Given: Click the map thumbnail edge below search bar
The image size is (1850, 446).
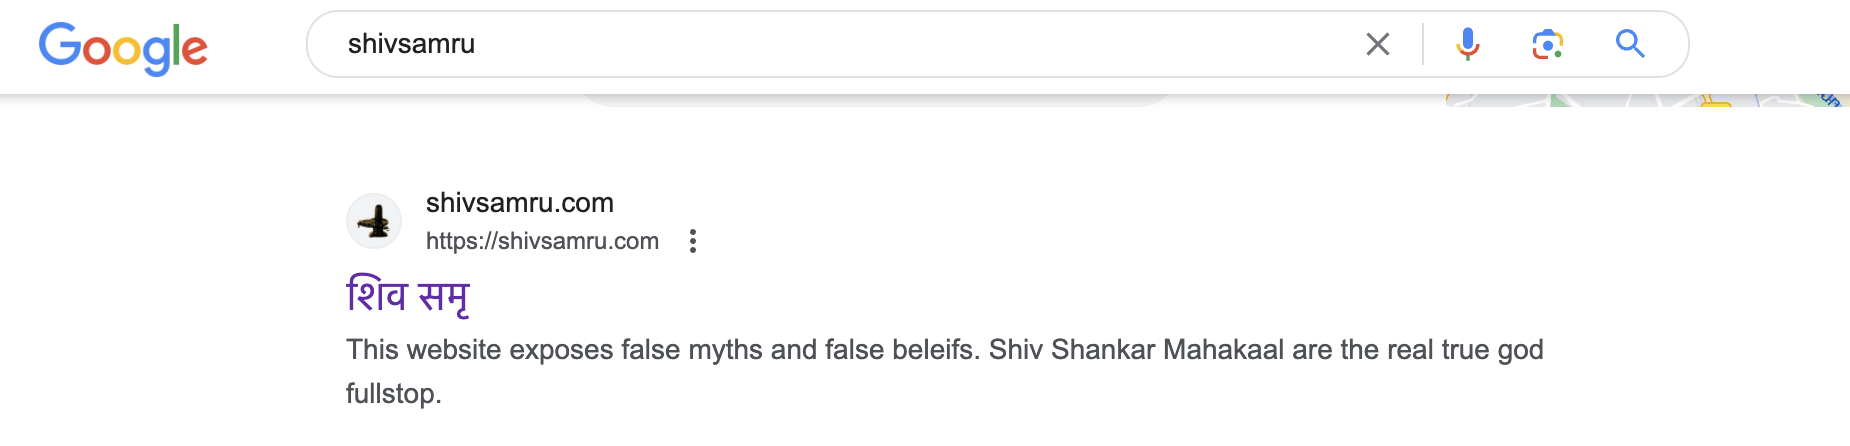Looking at the screenshot, I should pos(1600,100).
